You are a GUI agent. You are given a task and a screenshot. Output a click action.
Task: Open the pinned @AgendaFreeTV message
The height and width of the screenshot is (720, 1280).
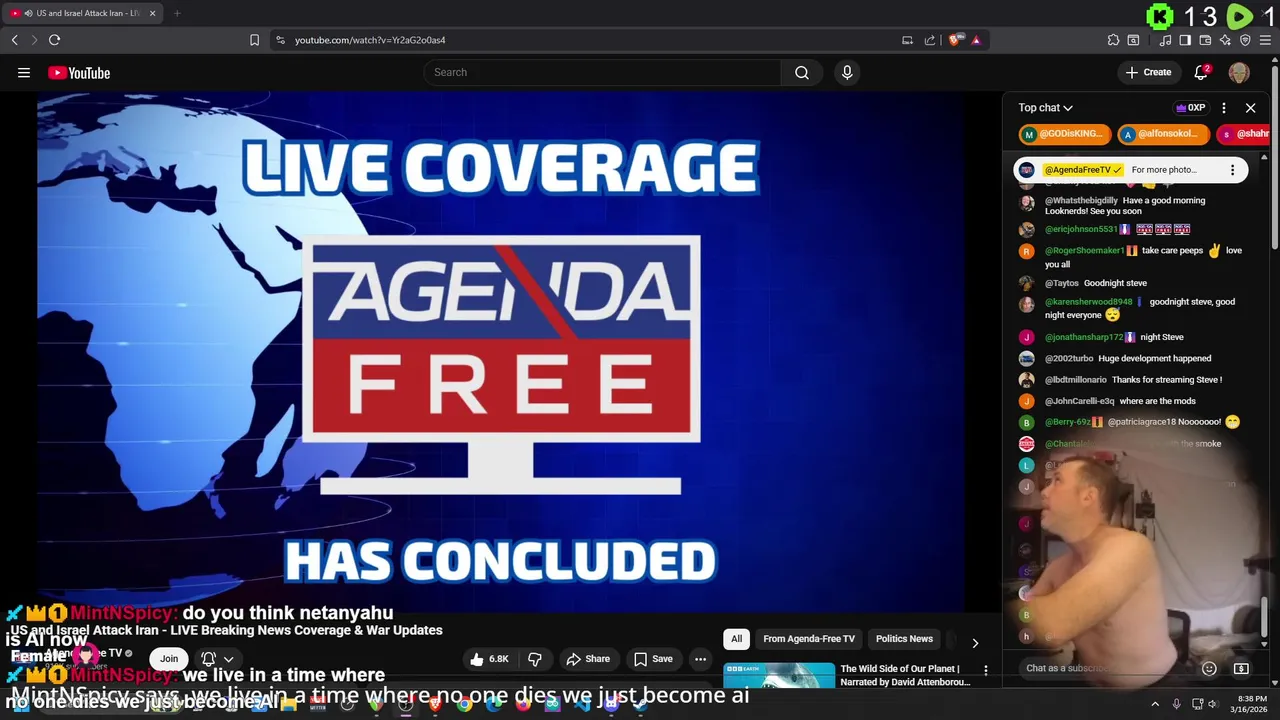click(x=1130, y=170)
